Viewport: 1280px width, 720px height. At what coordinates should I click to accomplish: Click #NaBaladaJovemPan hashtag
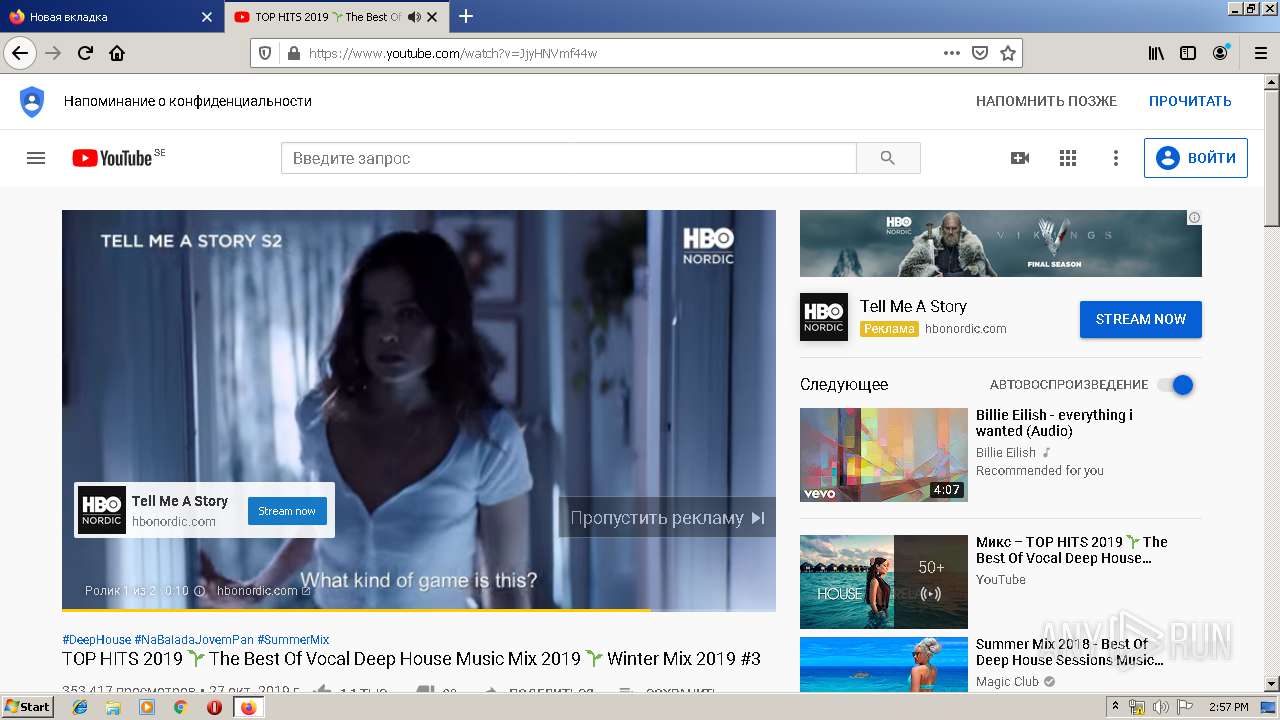point(194,640)
